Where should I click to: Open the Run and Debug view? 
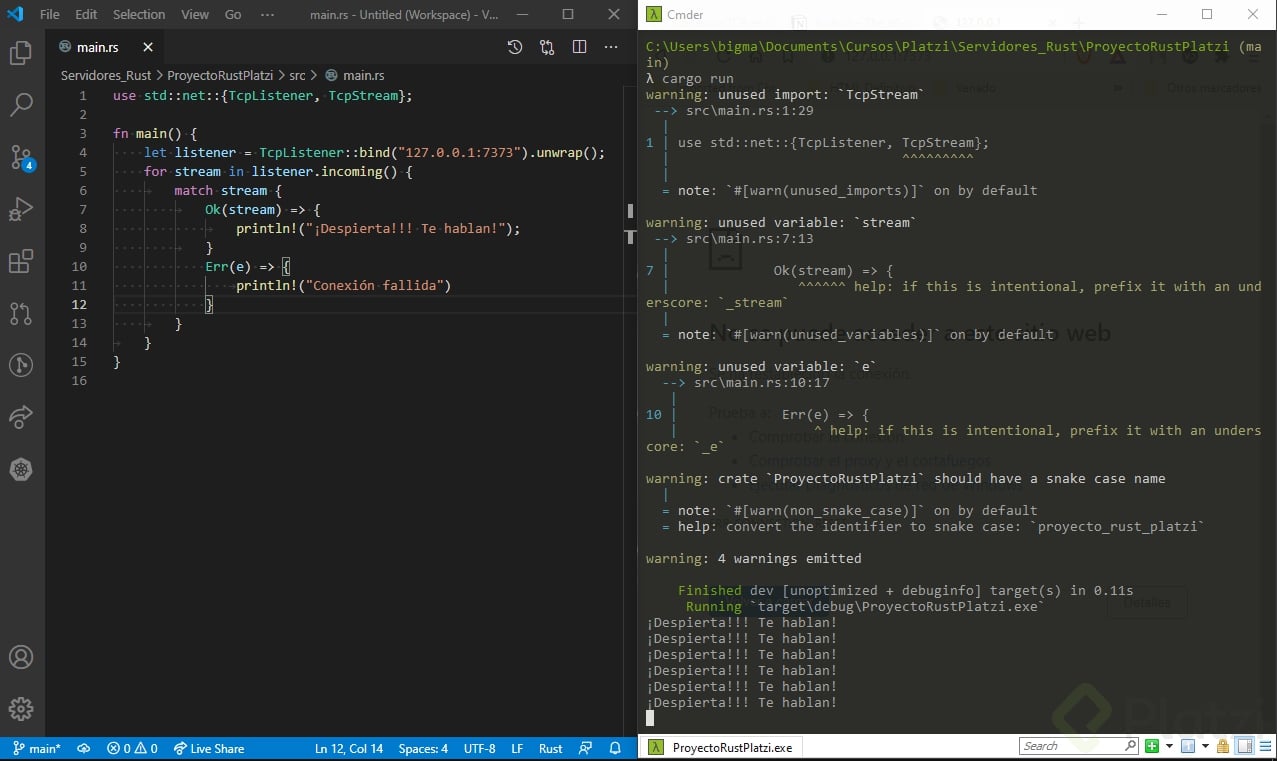pos(21,209)
